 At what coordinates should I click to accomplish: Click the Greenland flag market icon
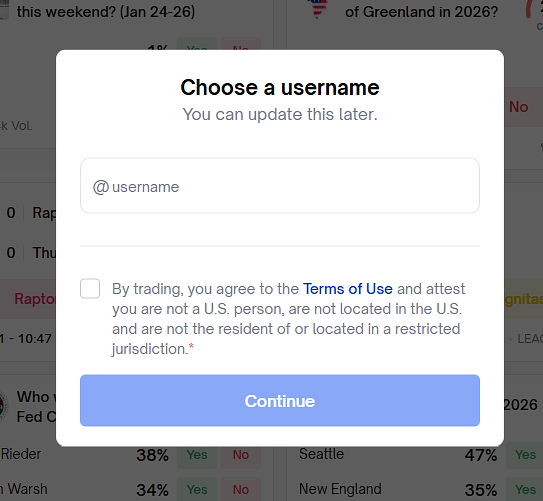click(319, 9)
